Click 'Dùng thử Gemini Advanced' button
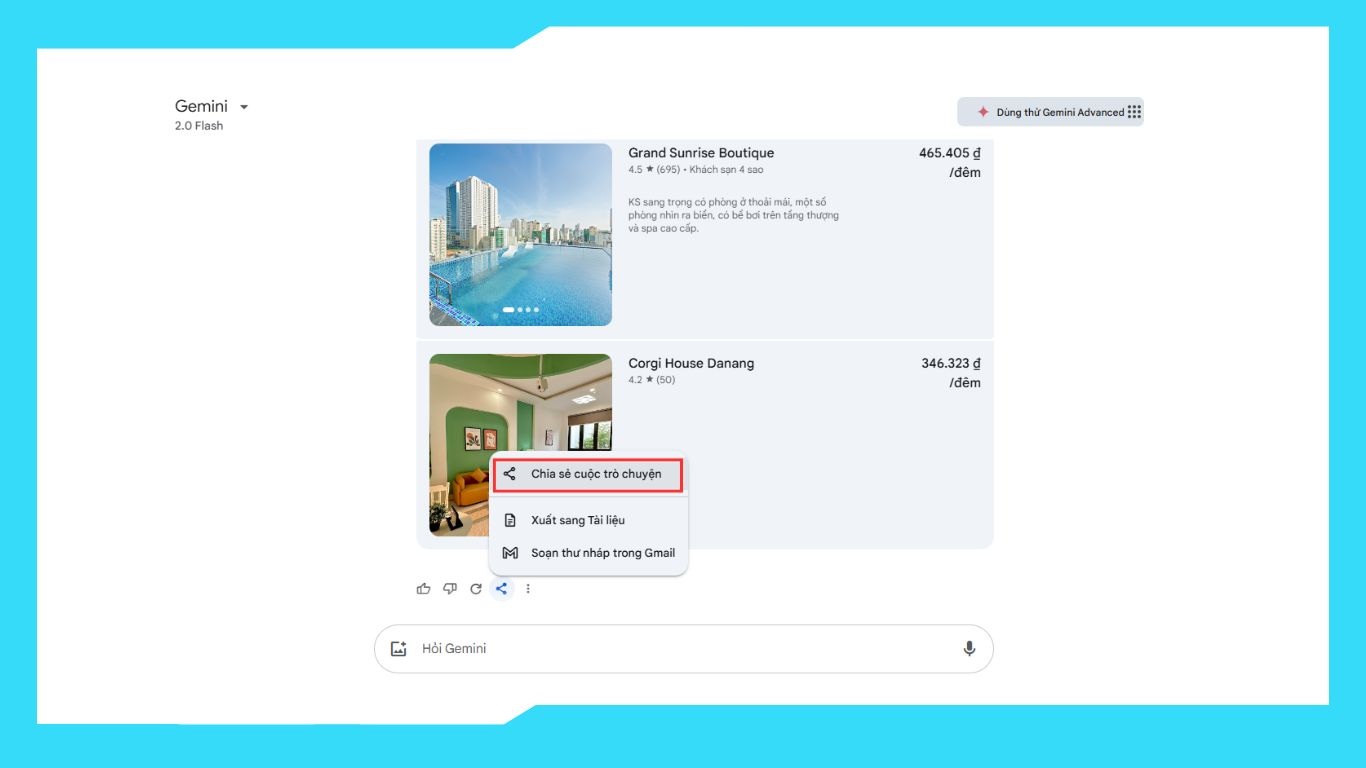This screenshot has width=1366, height=768. click(x=1050, y=112)
